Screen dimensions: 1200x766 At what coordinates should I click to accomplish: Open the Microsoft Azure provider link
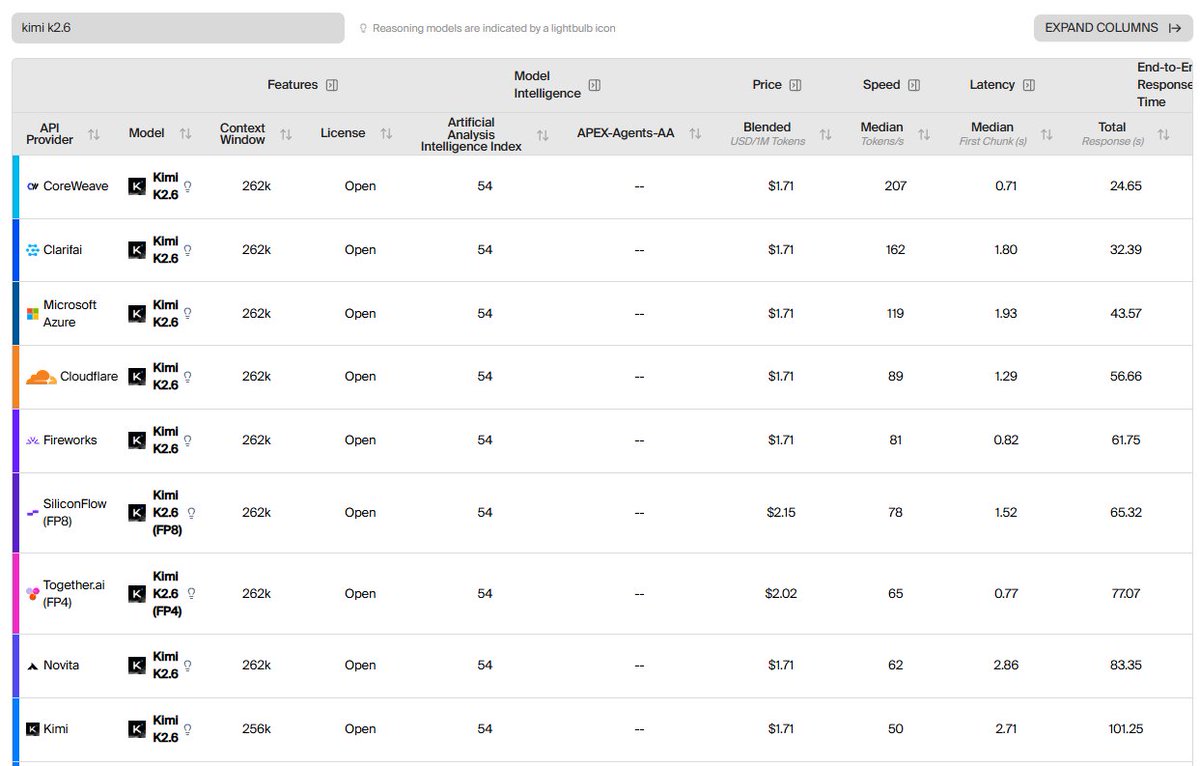pyautogui.click(x=70, y=314)
